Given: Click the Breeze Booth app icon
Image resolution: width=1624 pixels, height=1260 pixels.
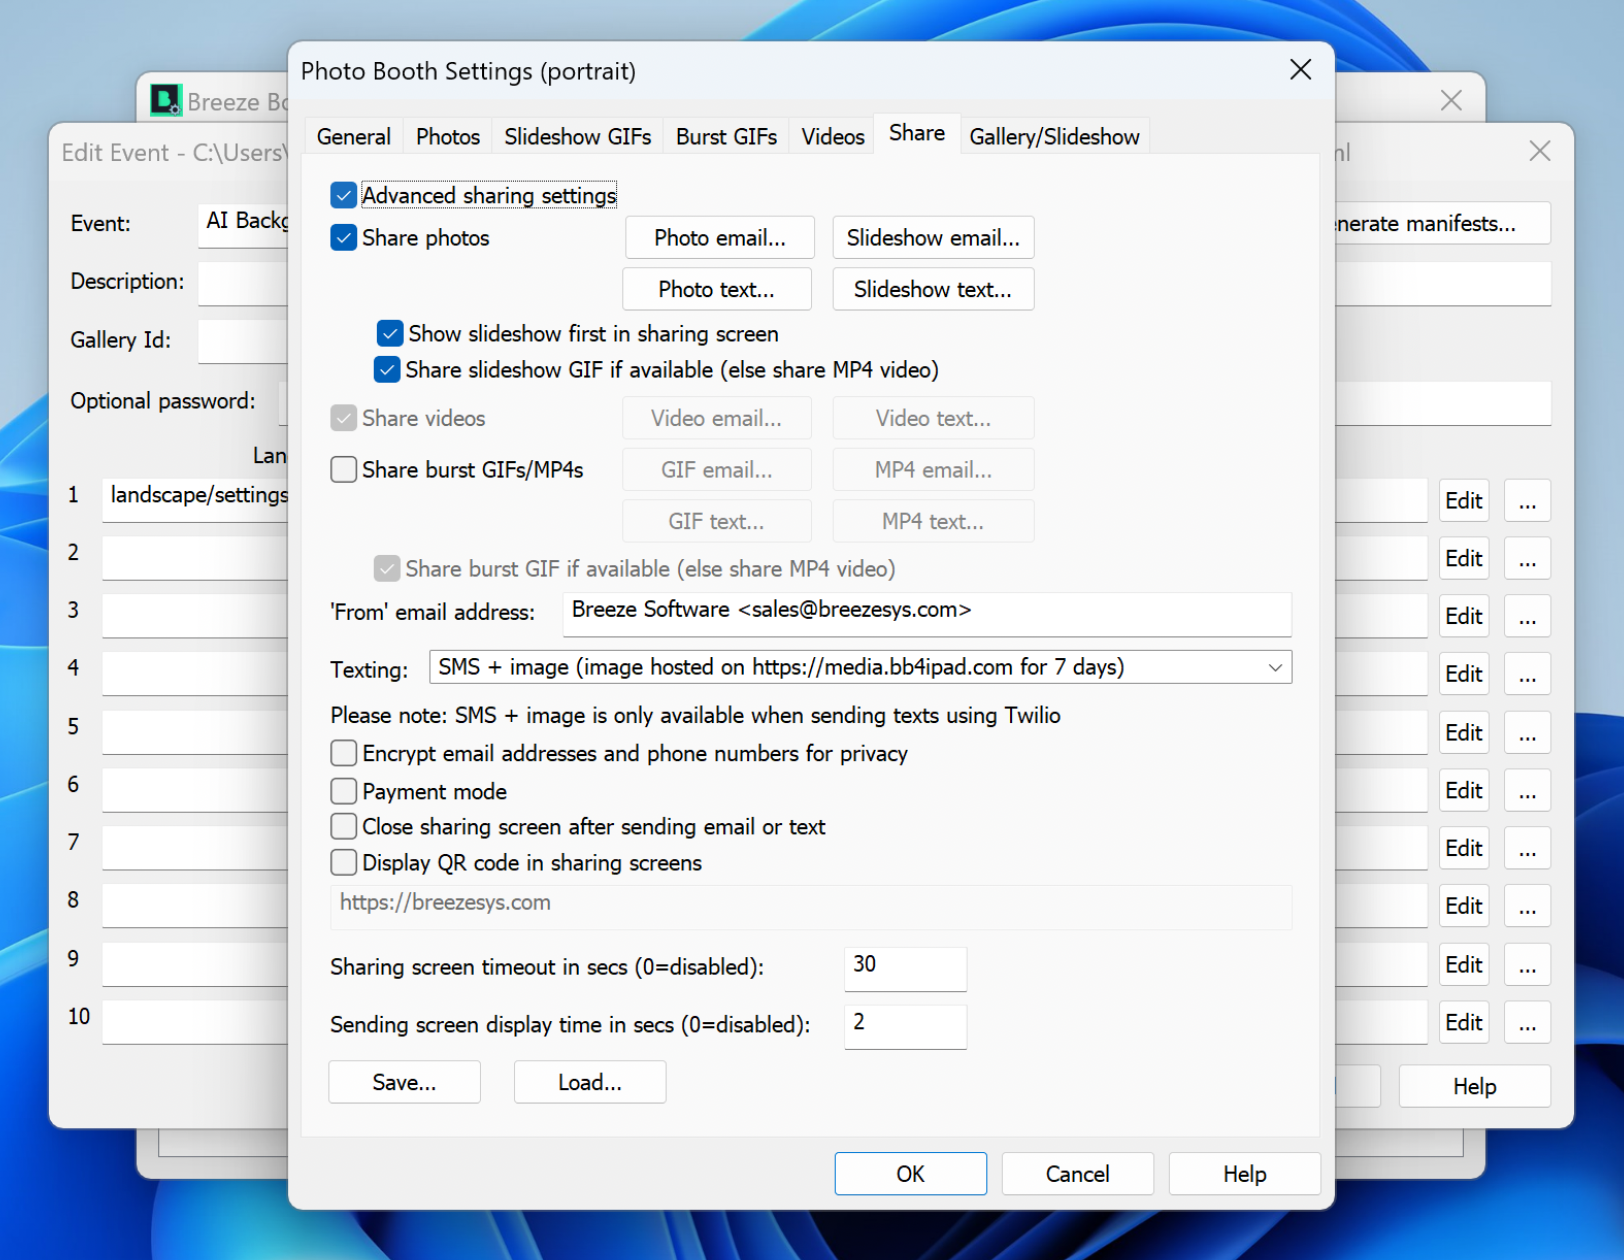Looking at the screenshot, I should click(165, 100).
